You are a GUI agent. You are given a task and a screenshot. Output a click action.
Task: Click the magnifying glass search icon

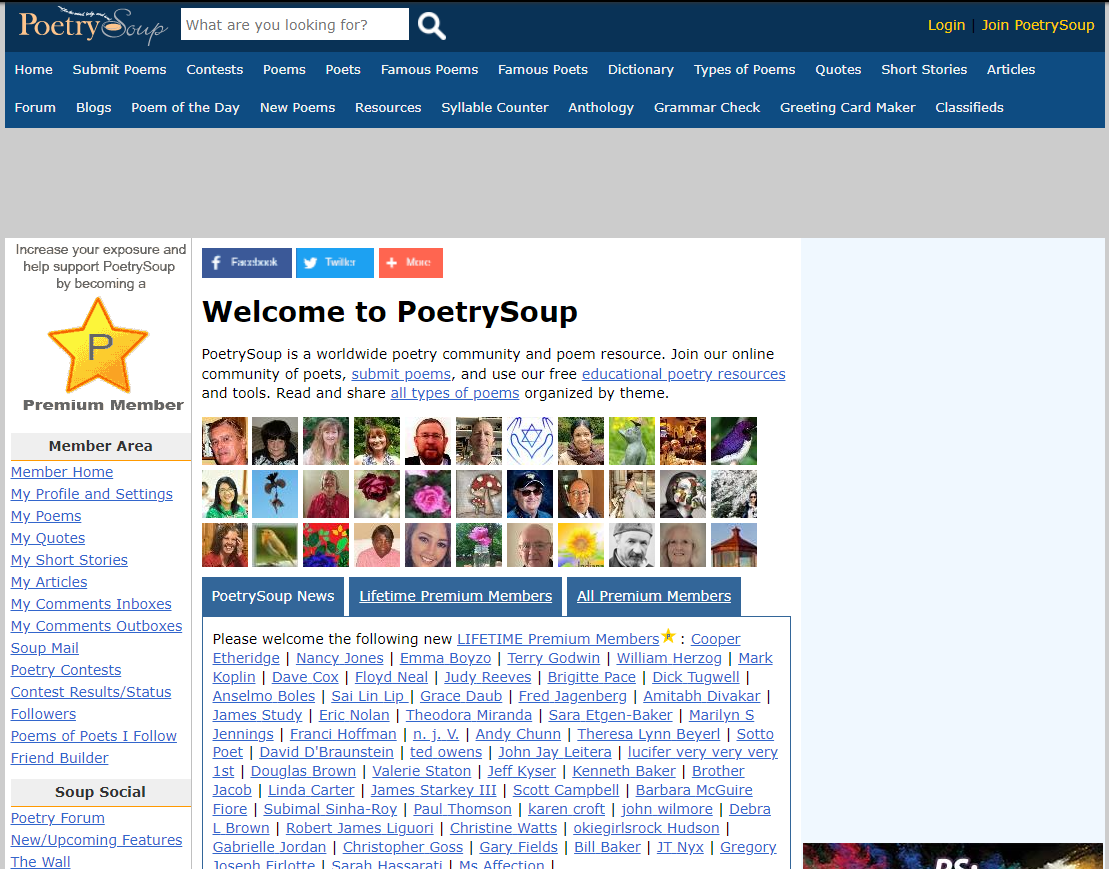click(431, 25)
